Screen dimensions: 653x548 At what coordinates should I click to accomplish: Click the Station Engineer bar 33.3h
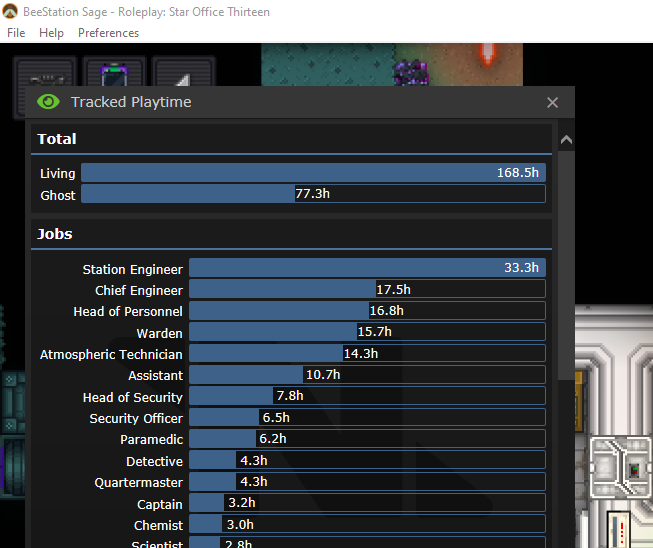pos(367,267)
